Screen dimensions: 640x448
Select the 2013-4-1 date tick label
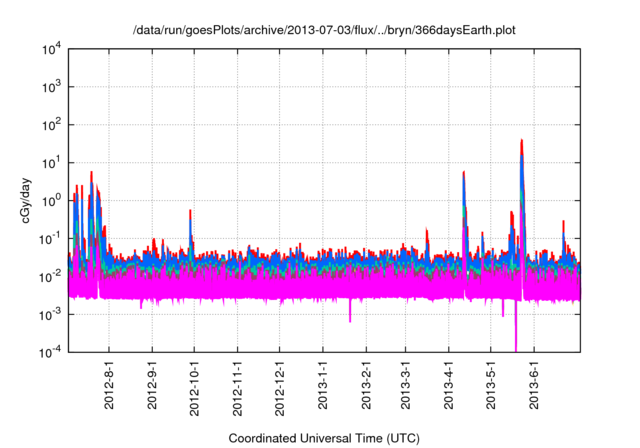pos(446,385)
